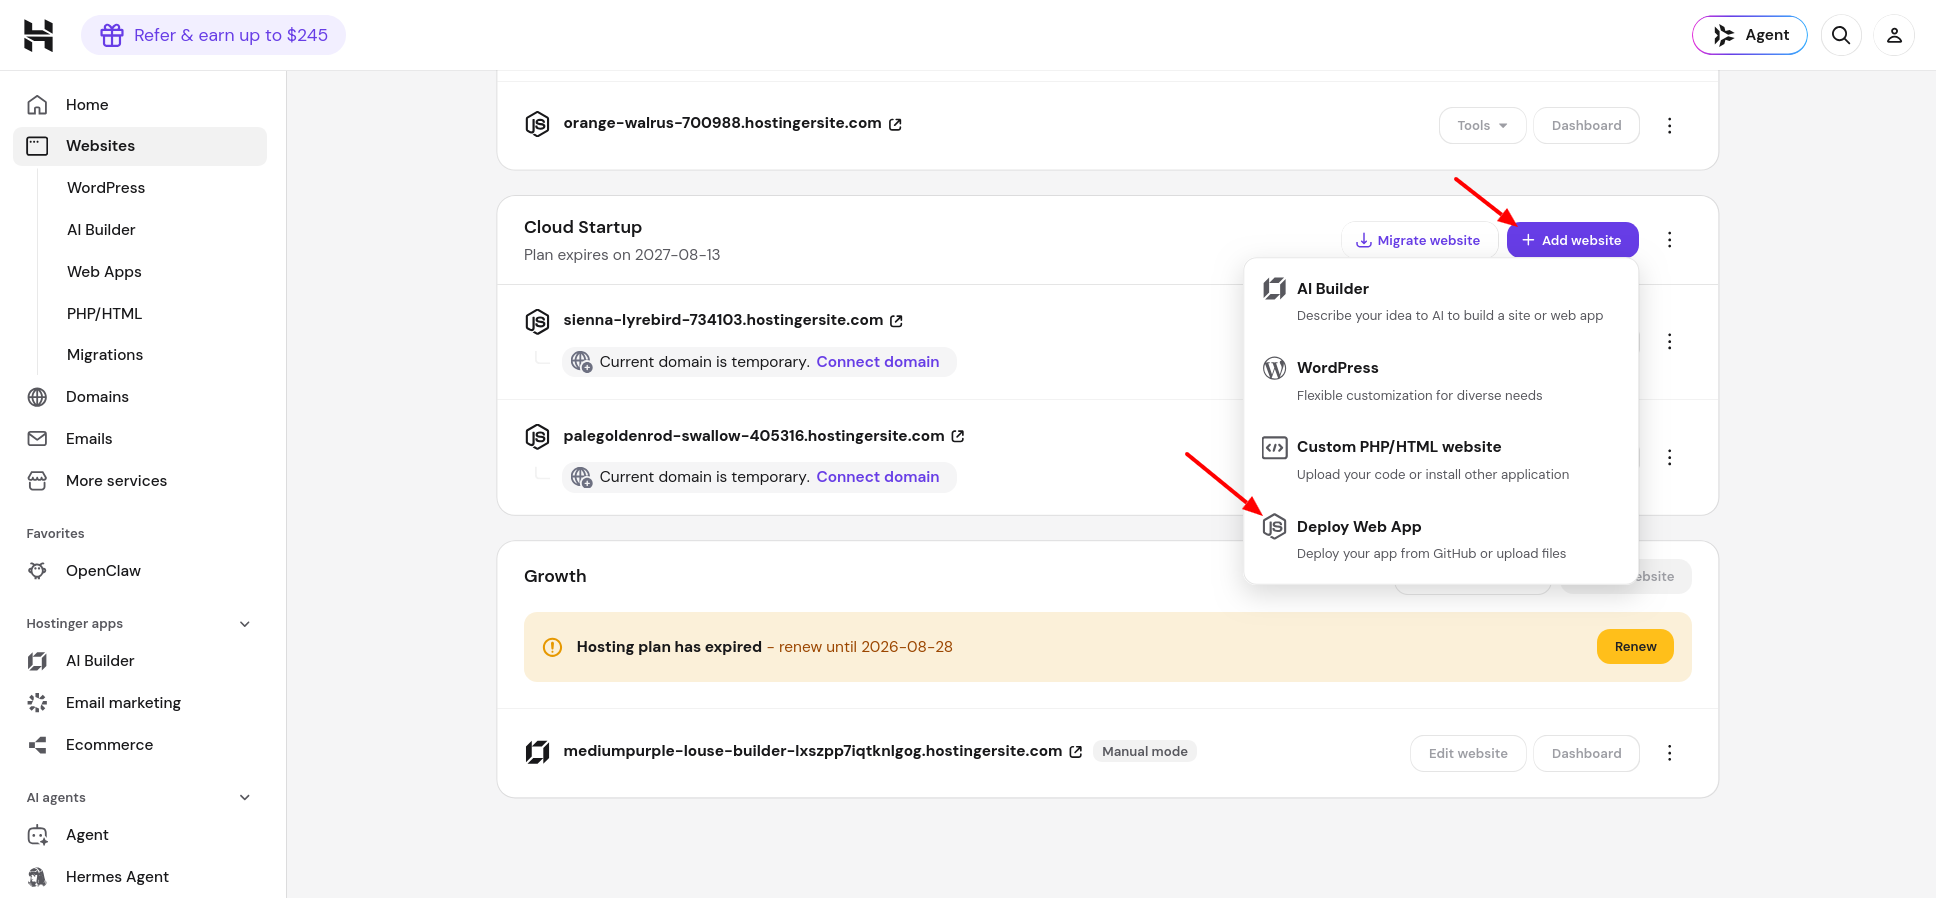The image size is (1936, 898).
Task: Click the yellow Renew button
Action: pyautogui.click(x=1635, y=647)
